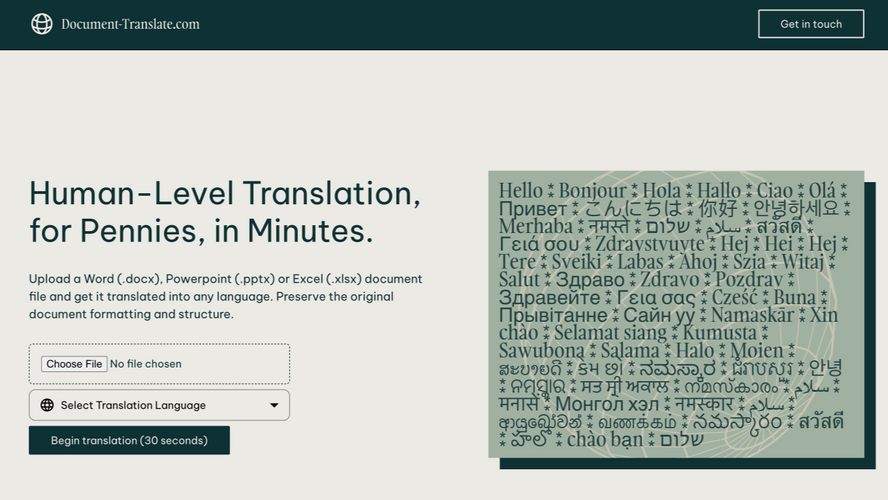Click the Choose File button
The width and height of the screenshot is (888, 500).
pos(74,364)
